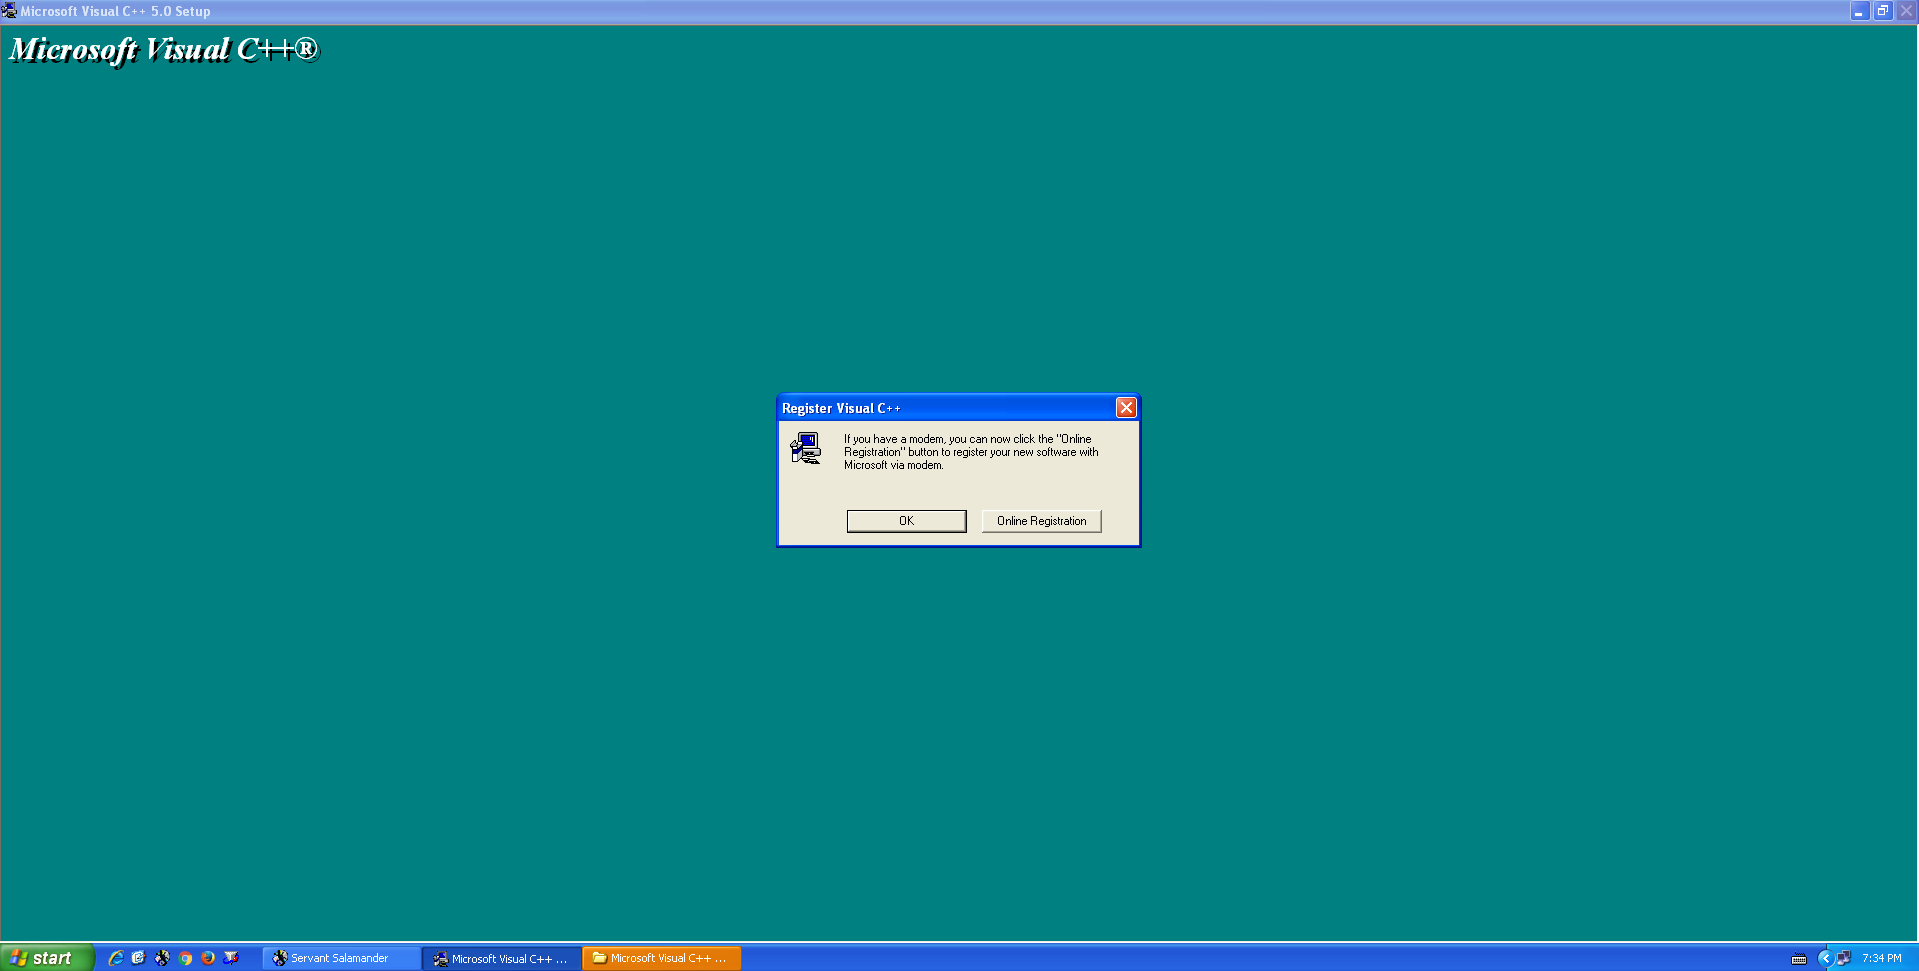1919x971 pixels.
Task: Switch to Servant Salamander taskbar button
Action: tap(340, 958)
